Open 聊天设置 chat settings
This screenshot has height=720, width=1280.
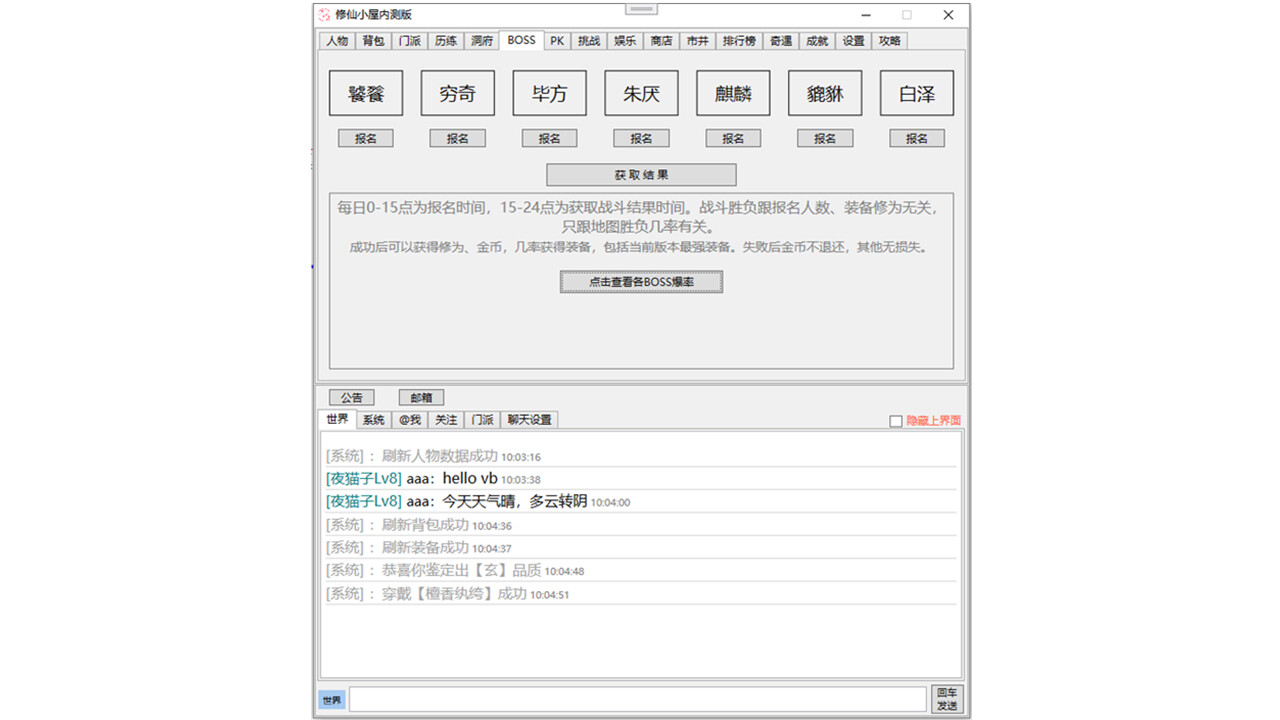point(528,420)
